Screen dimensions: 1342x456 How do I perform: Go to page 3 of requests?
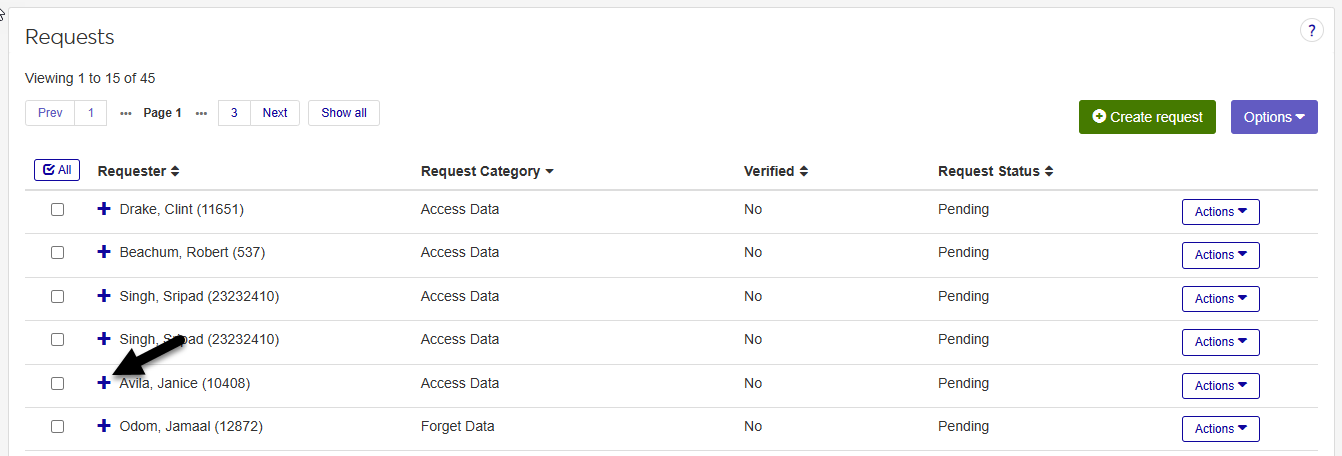point(234,113)
